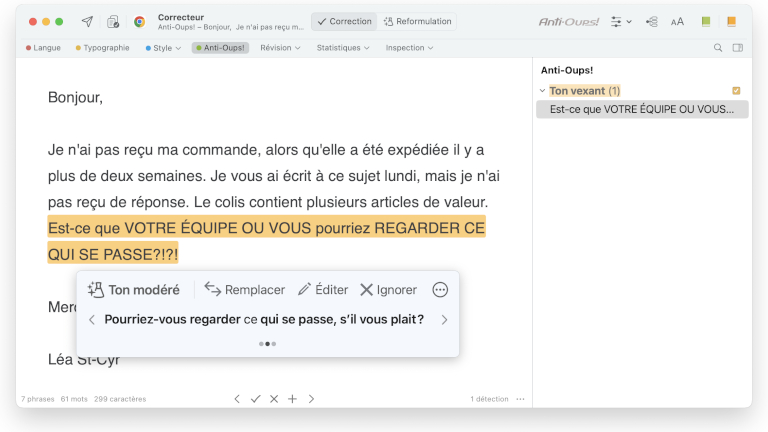Click Éditer in the popup
Viewport: 768px width, 432px height.
[x=323, y=290]
